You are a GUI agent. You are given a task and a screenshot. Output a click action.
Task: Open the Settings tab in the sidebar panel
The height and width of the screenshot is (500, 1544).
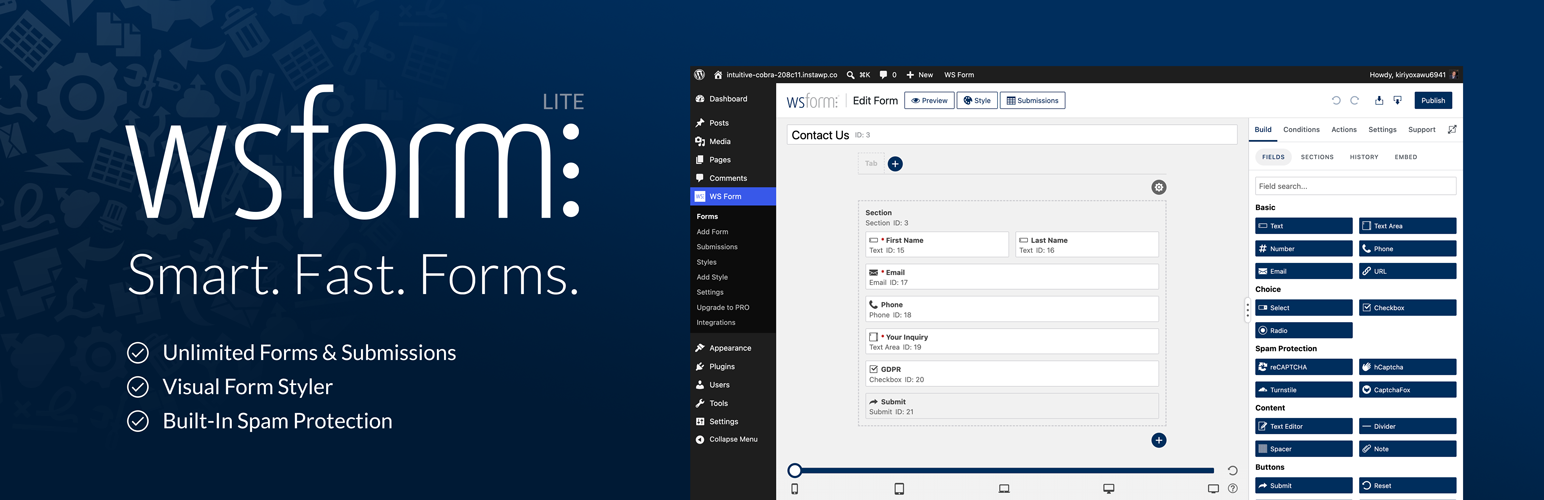click(1382, 129)
